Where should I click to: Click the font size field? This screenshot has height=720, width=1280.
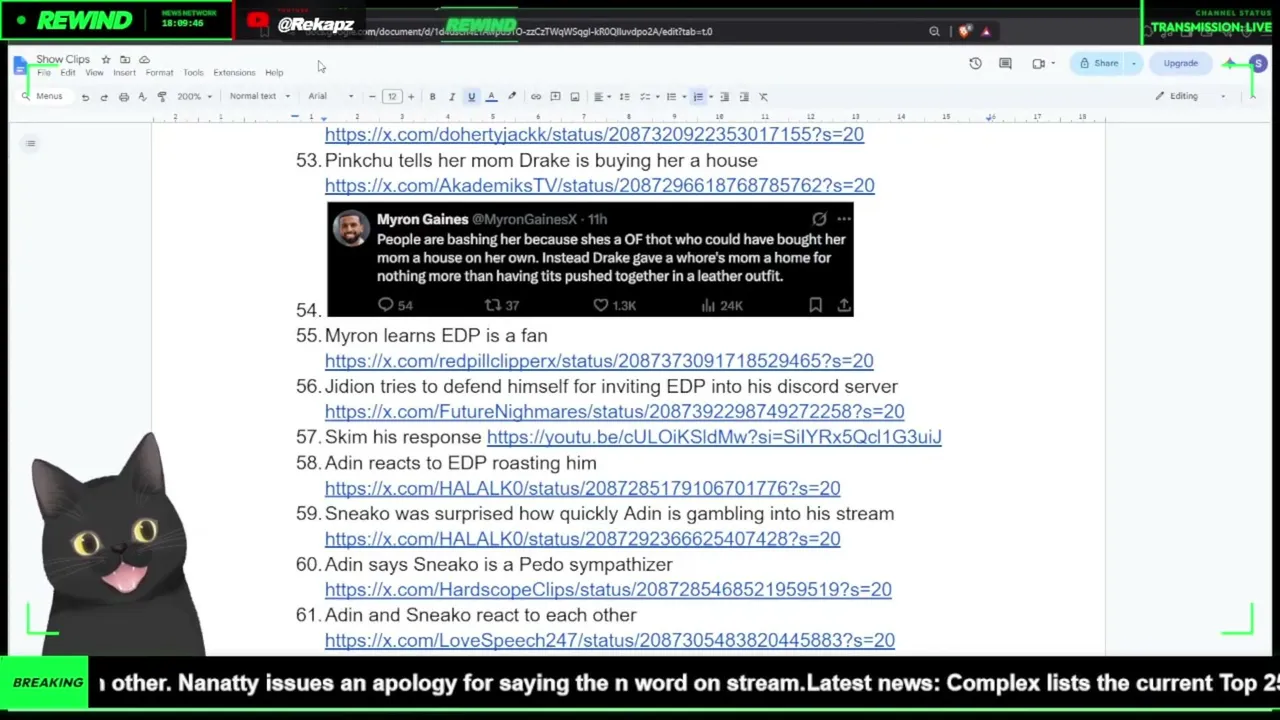392,97
